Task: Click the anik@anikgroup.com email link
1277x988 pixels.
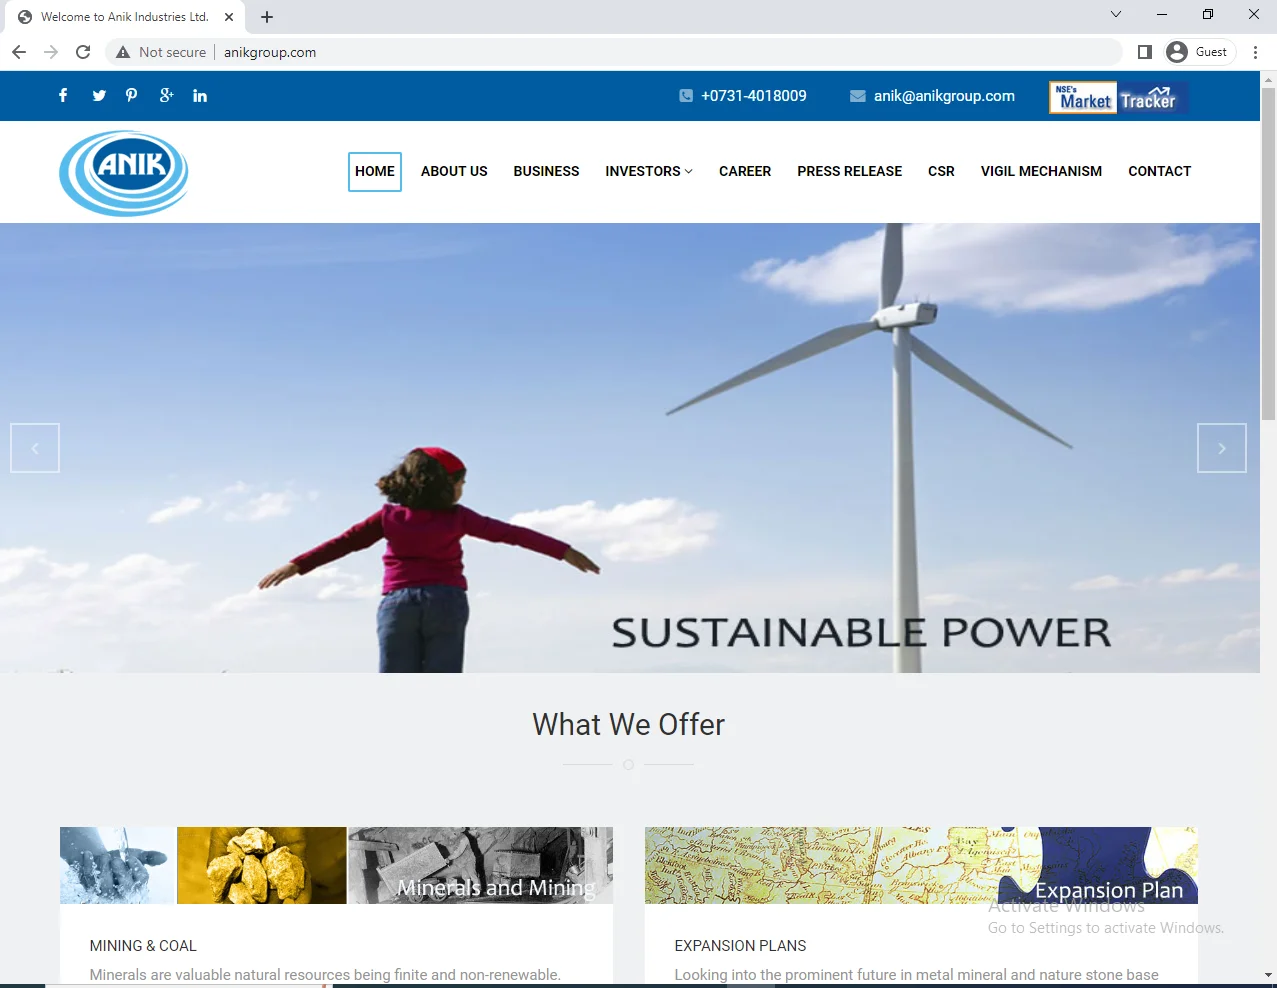Action: 943,96
